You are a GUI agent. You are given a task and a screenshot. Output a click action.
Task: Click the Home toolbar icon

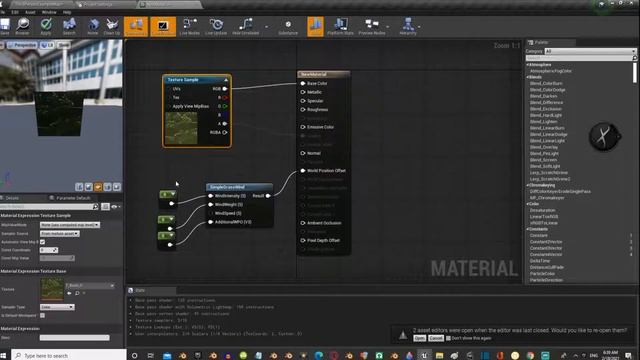[x=93, y=26]
